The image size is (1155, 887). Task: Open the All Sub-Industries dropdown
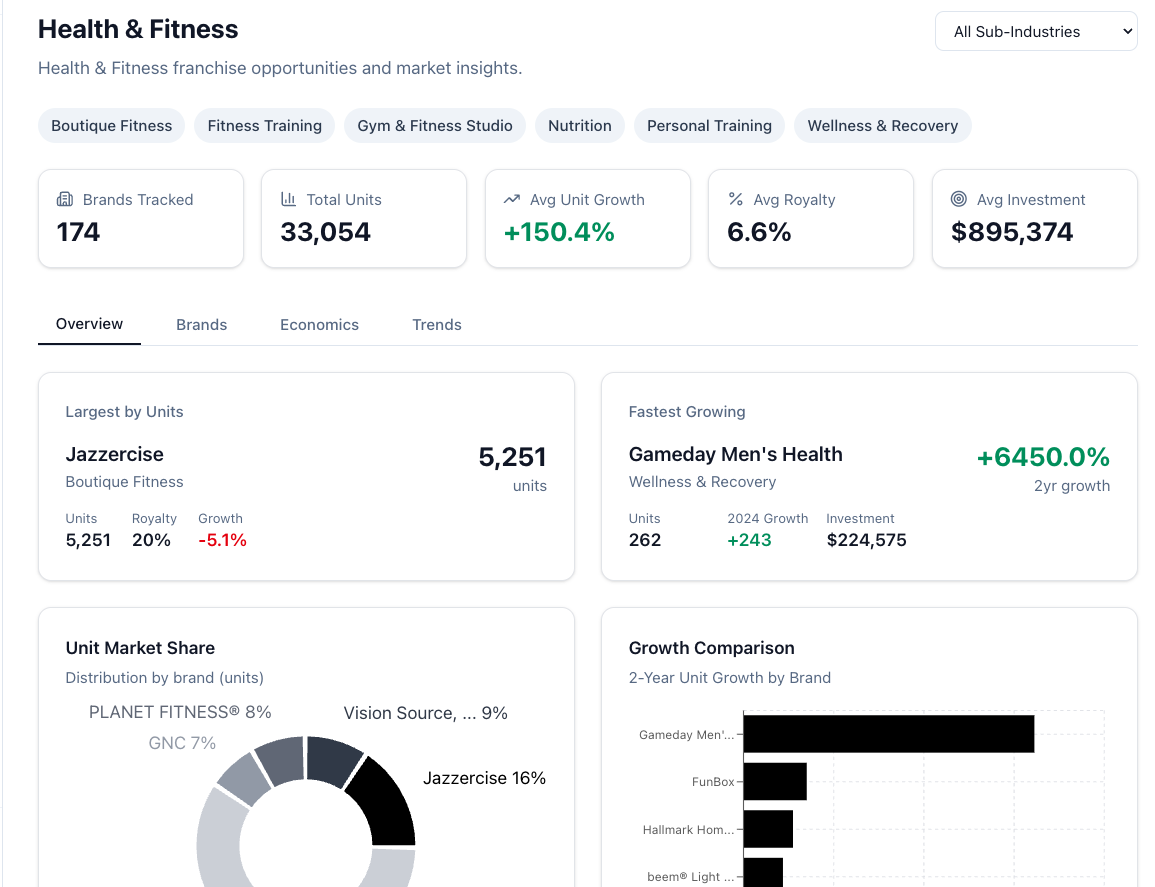[x=1035, y=31]
